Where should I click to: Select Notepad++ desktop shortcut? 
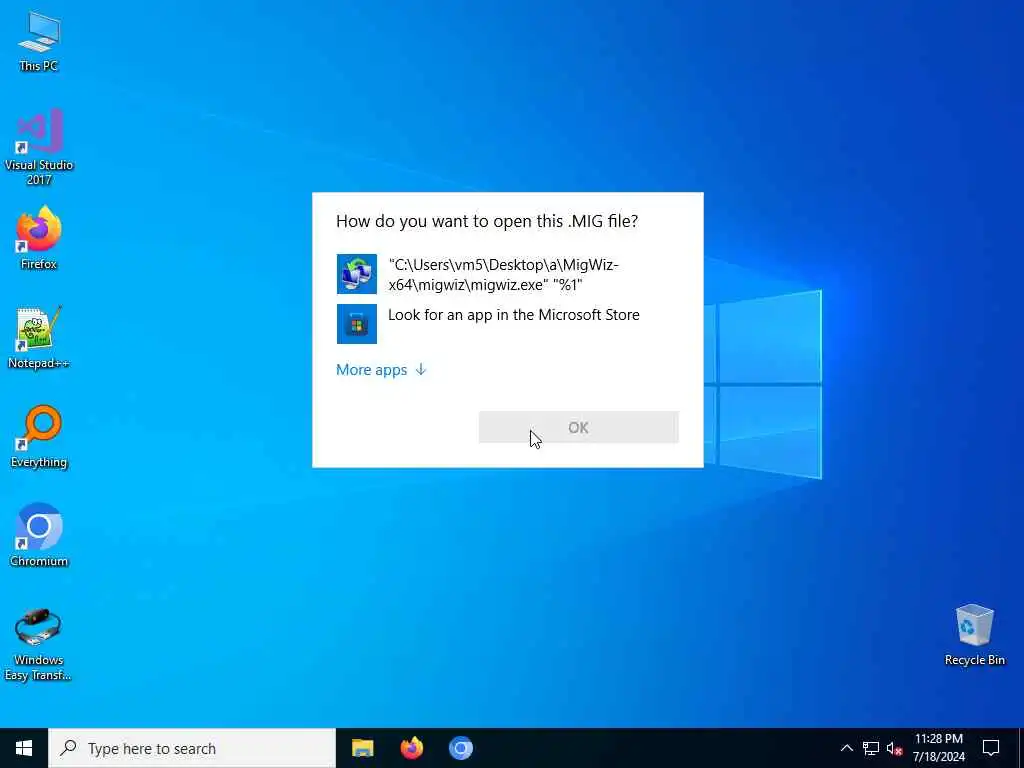pos(39,338)
